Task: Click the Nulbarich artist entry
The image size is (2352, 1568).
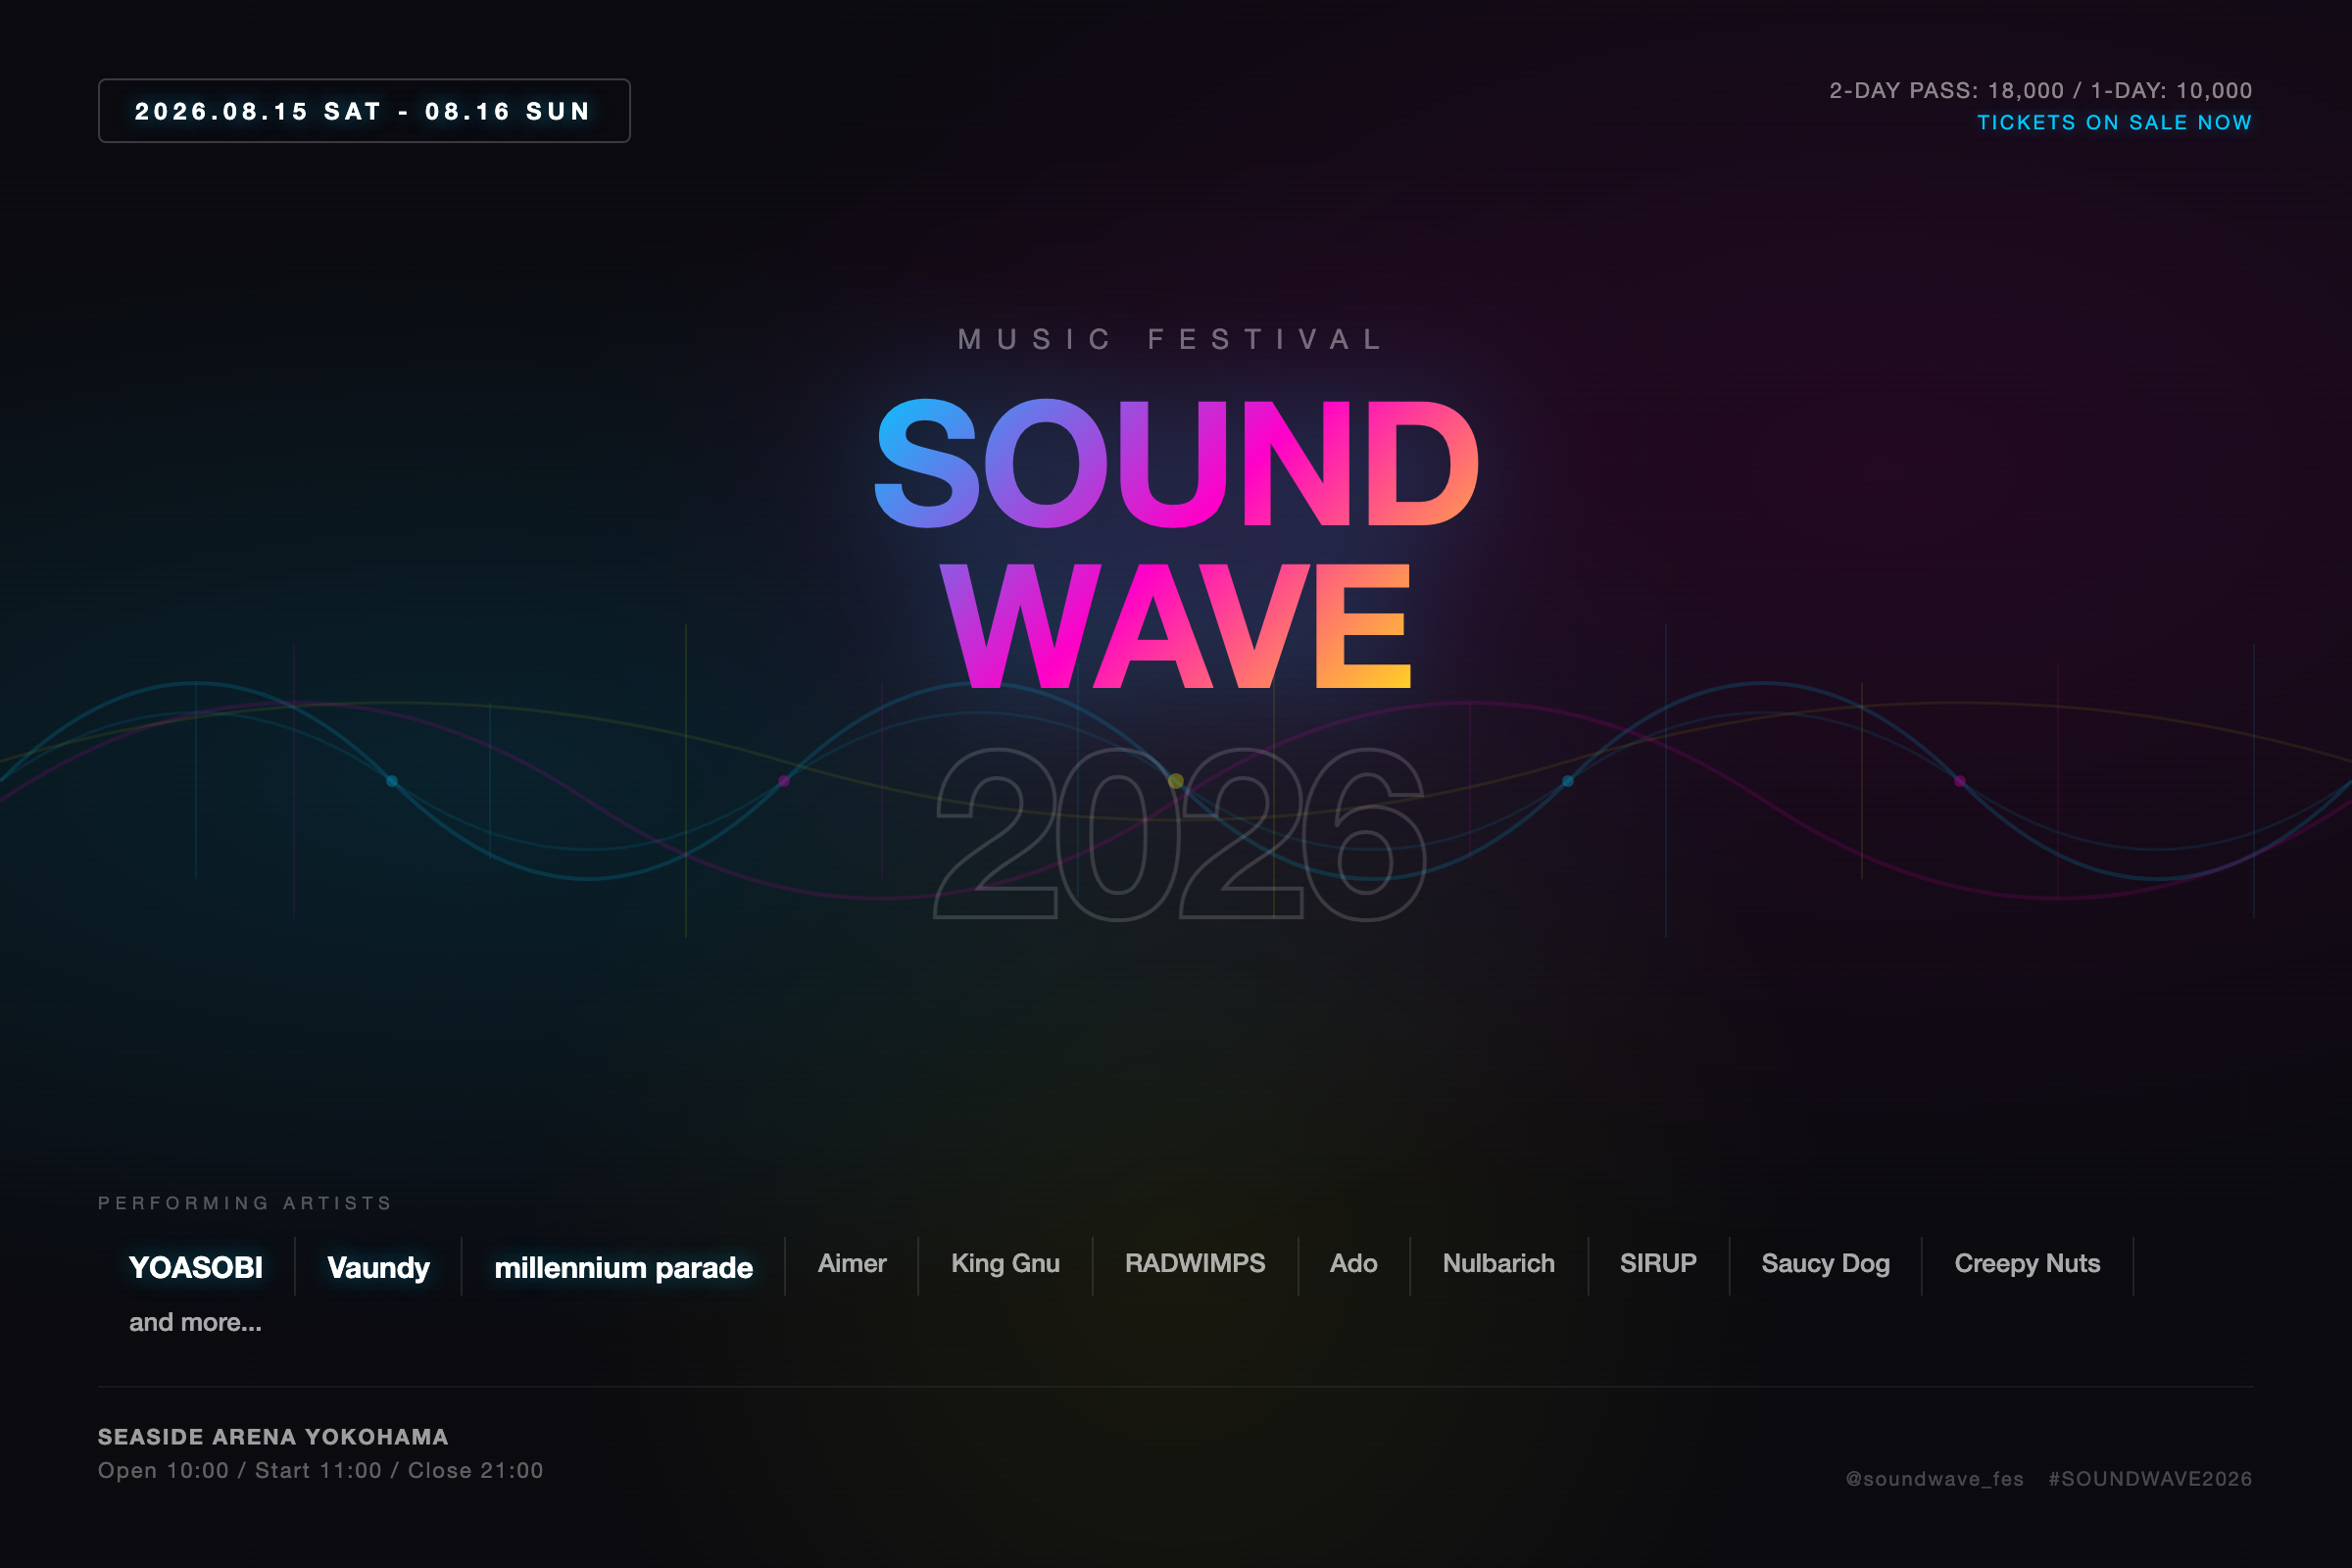Action: (x=1498, y=1263)
